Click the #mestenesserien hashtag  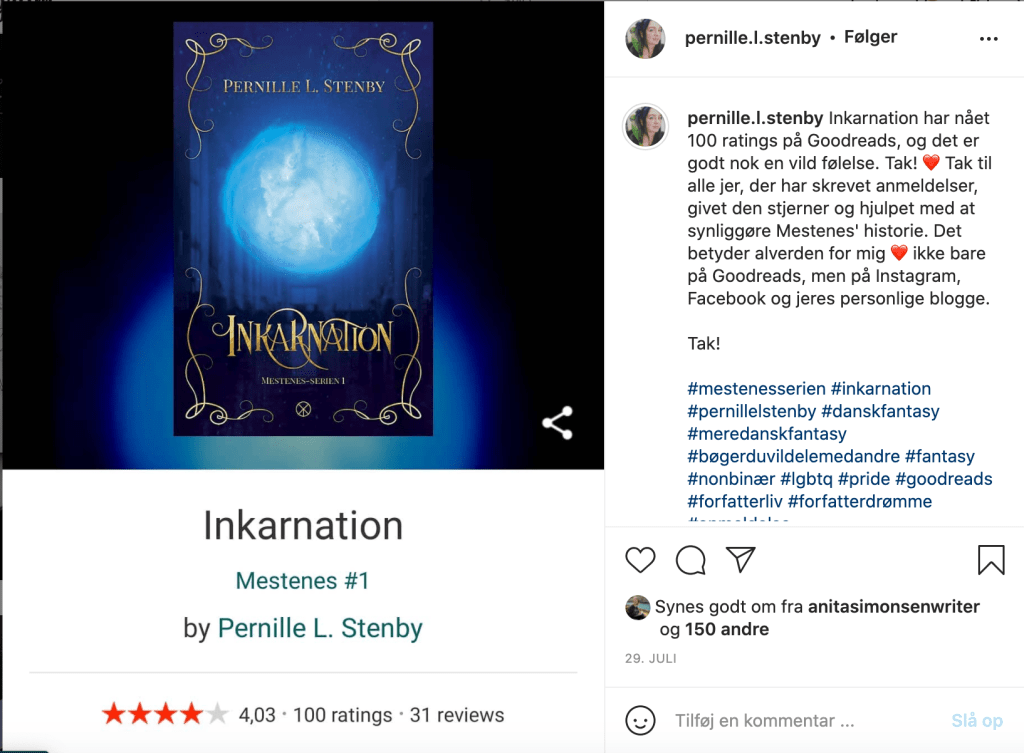coord(756,389)
